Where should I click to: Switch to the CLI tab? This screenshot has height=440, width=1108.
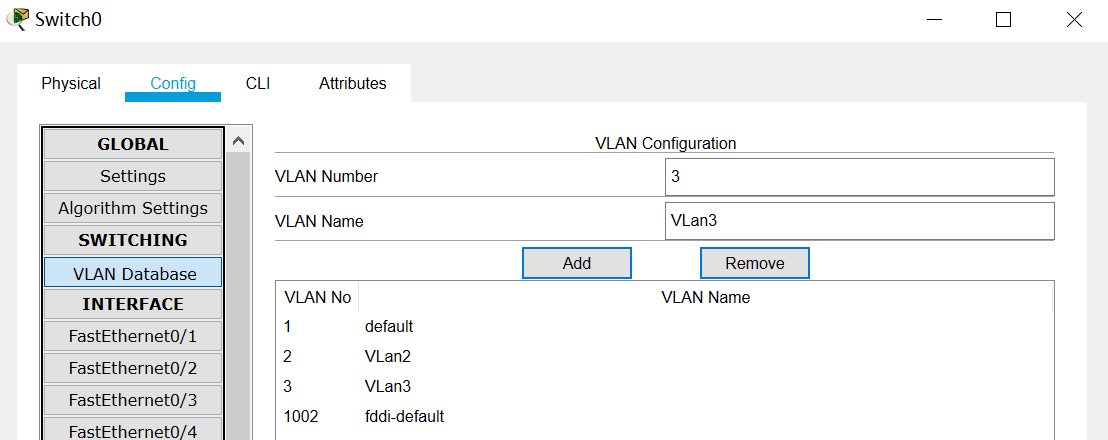(x=258, y=84)
